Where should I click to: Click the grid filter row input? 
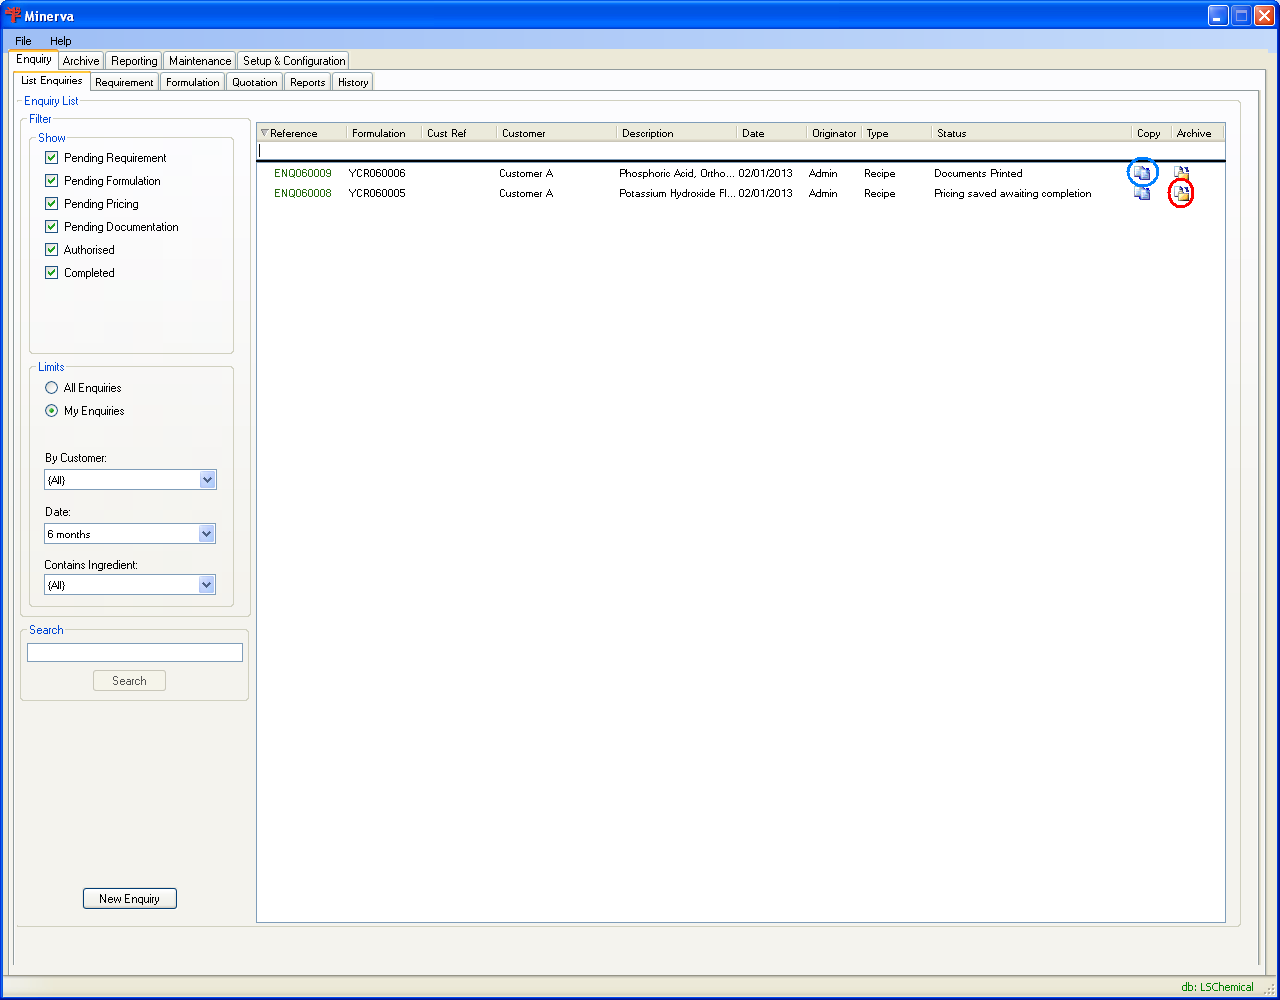pos(740,150)
